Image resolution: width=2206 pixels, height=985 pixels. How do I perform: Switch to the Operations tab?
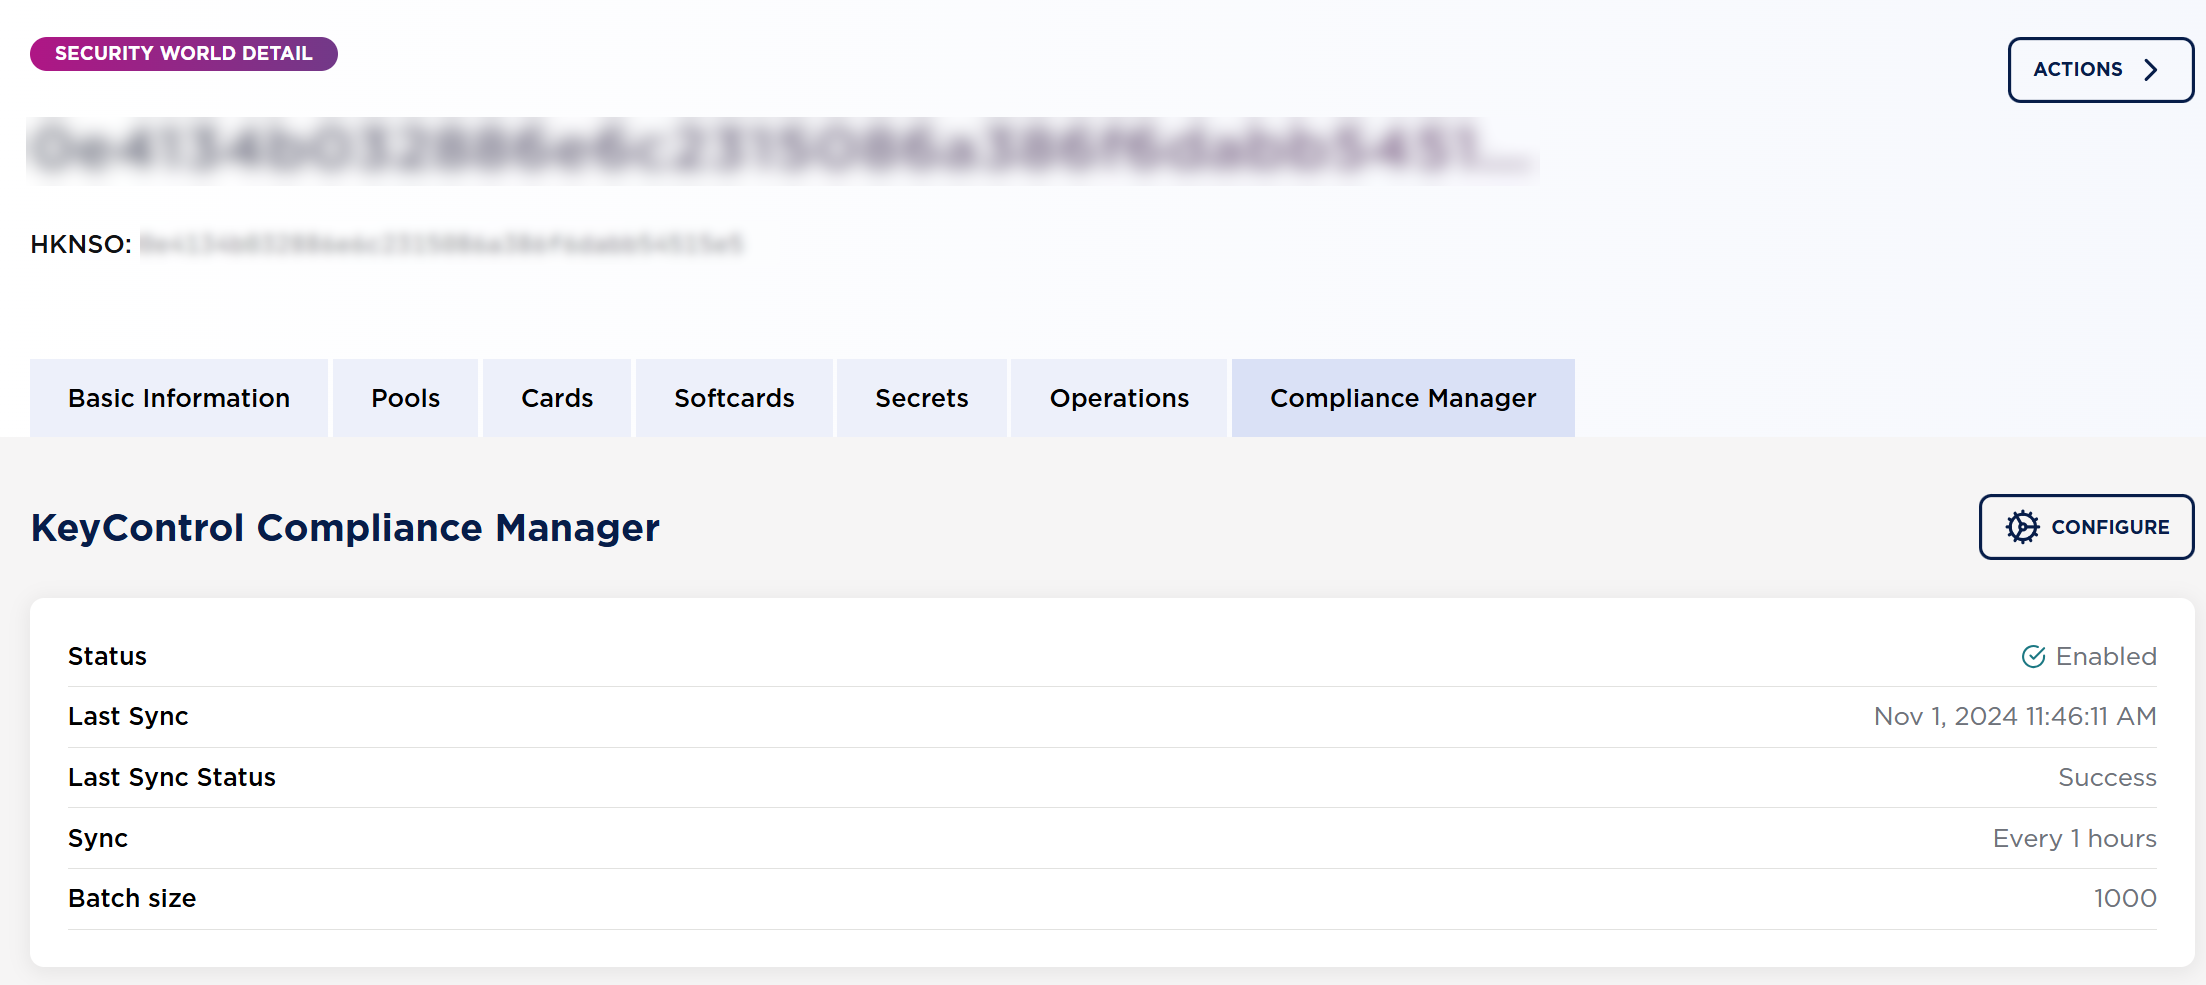coord(1119,398)
